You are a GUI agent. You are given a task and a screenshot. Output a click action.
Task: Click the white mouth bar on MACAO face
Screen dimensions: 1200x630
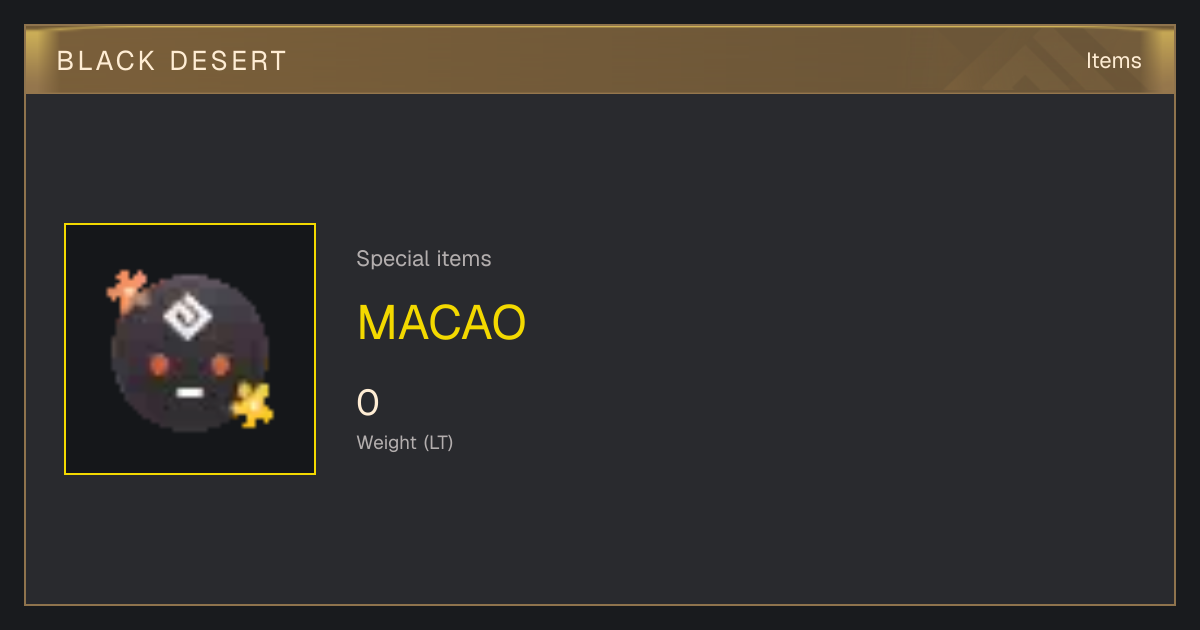click(189, 392)
